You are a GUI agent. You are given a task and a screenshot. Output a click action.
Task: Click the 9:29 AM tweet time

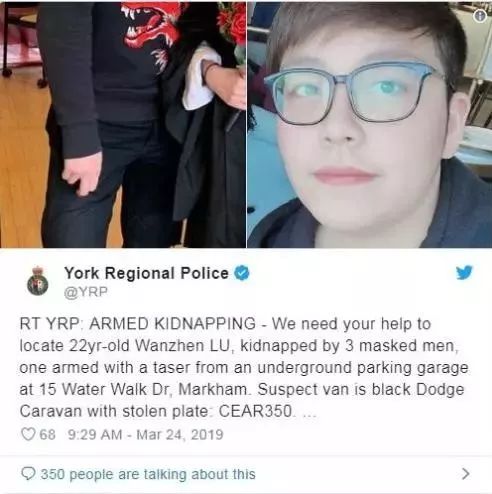95,435
